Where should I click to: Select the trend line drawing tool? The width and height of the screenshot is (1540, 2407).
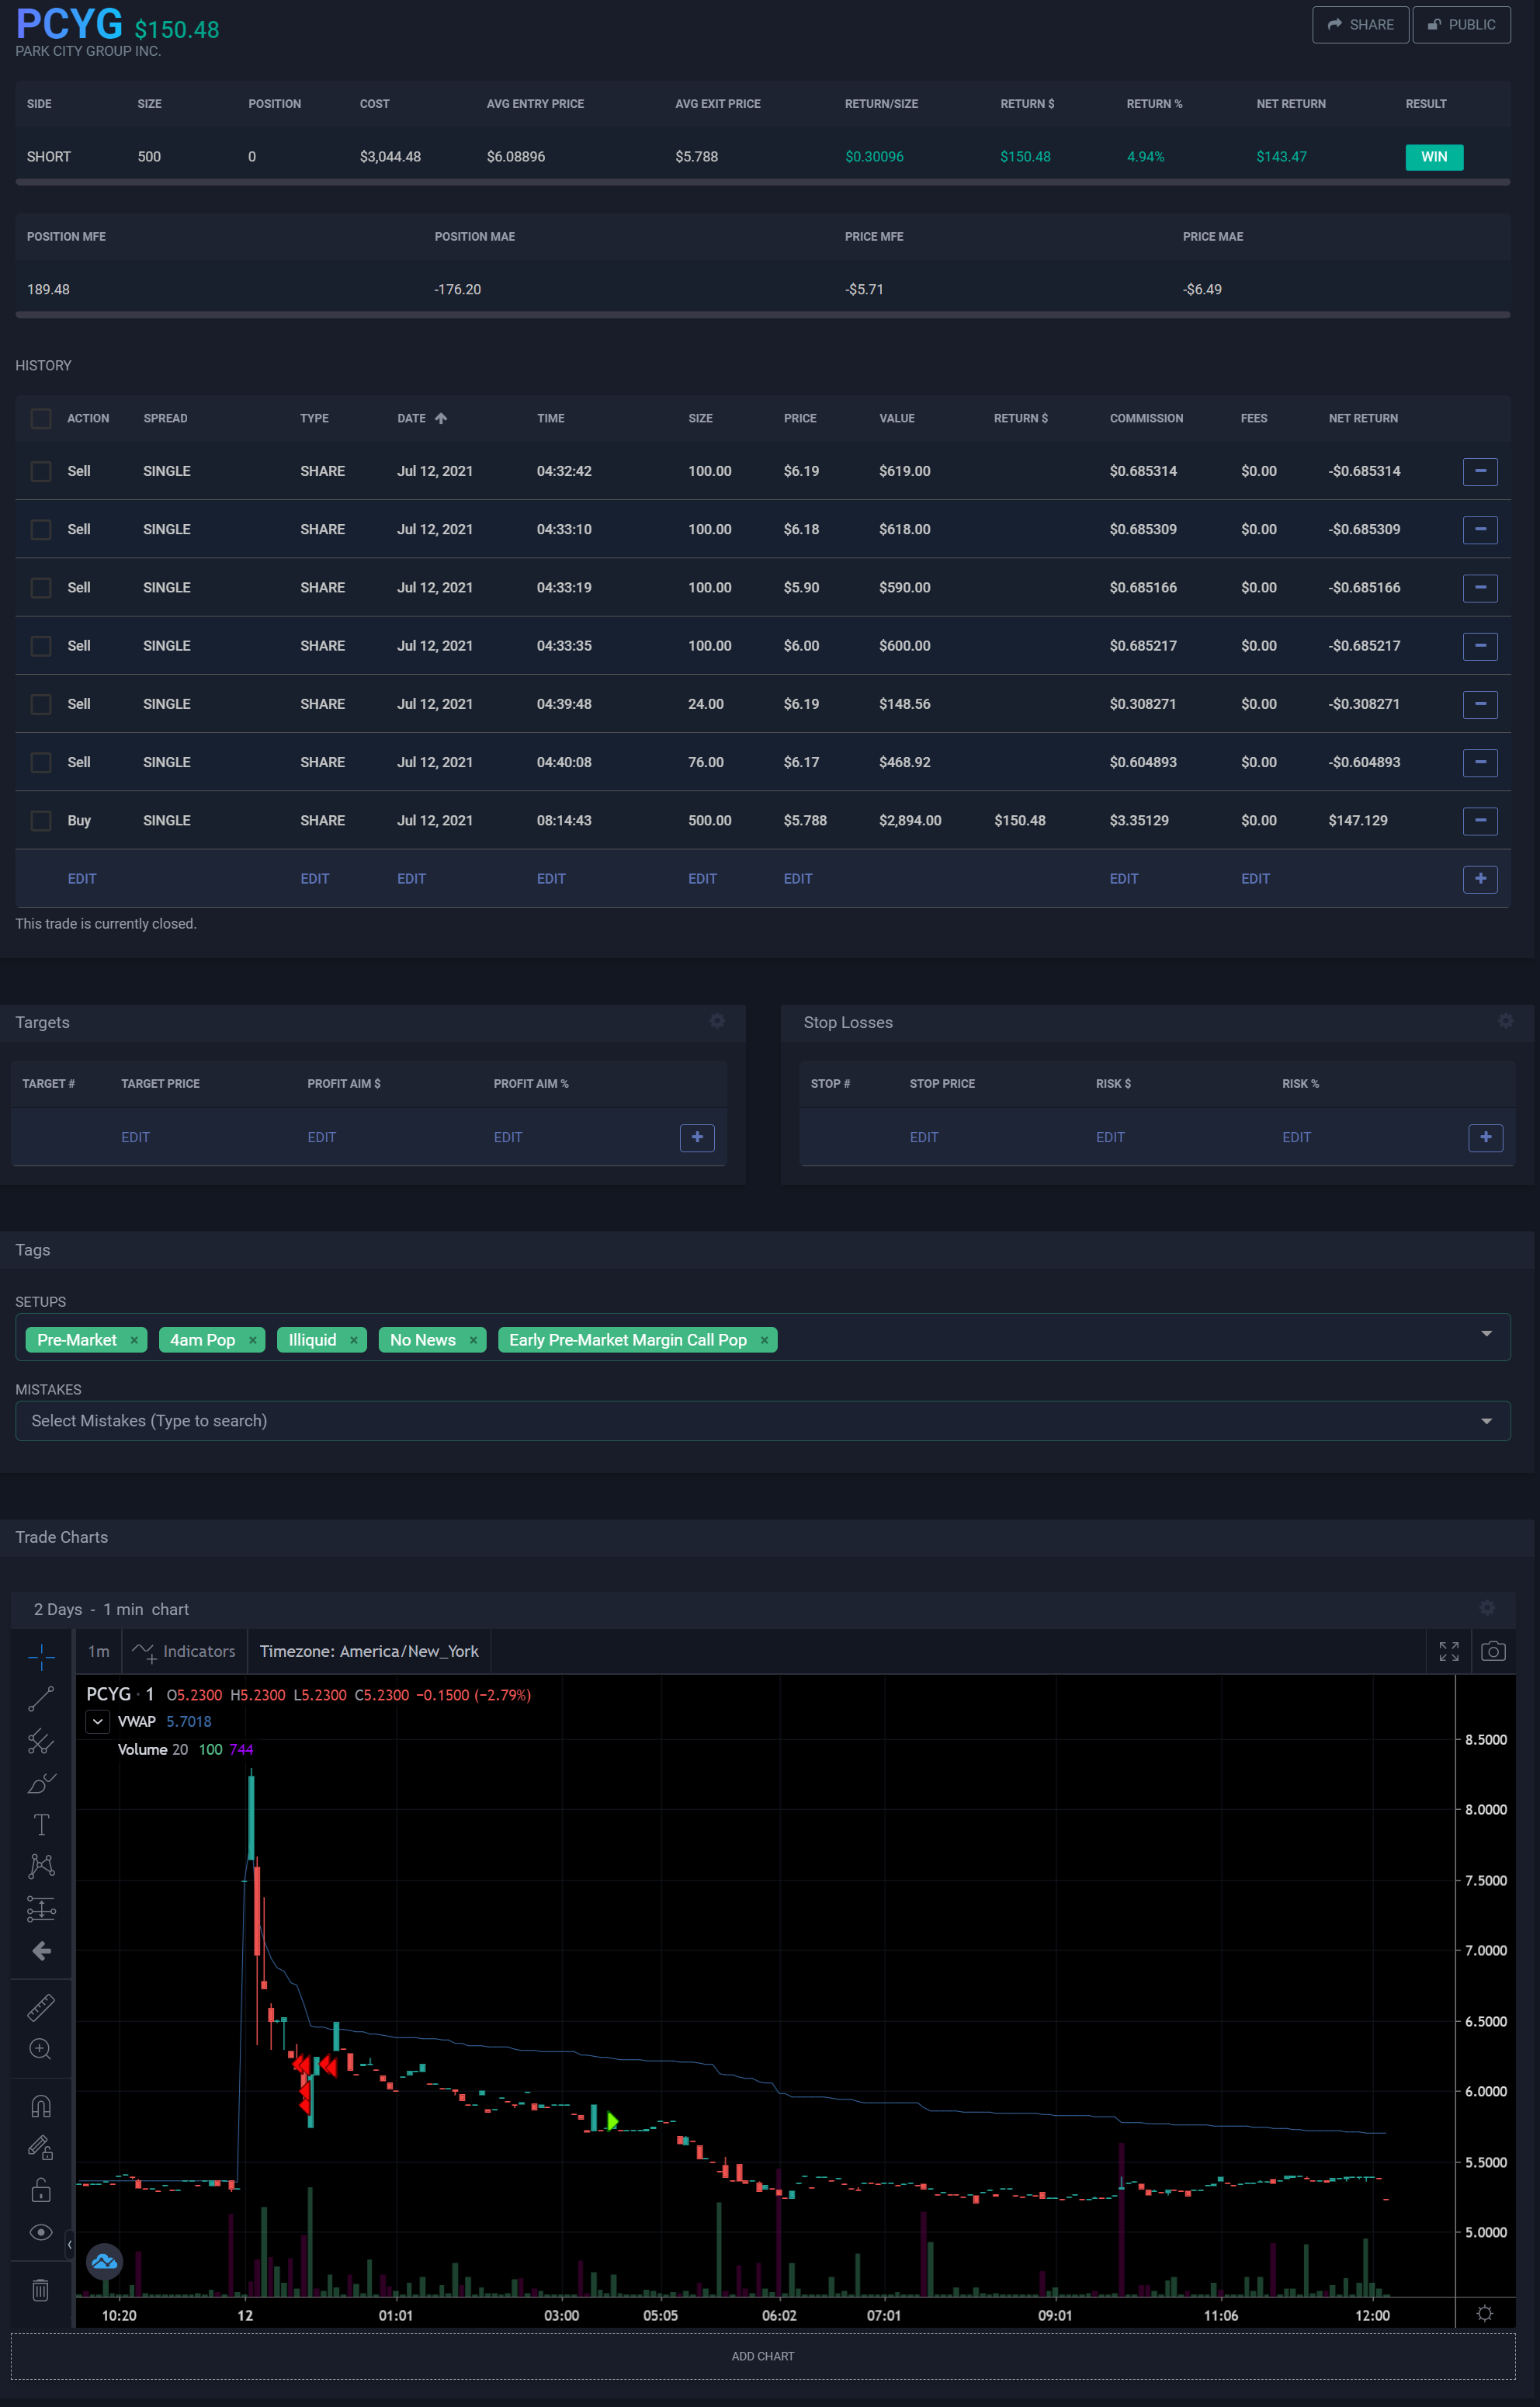pyautogui.click(x=41, y=1698)
